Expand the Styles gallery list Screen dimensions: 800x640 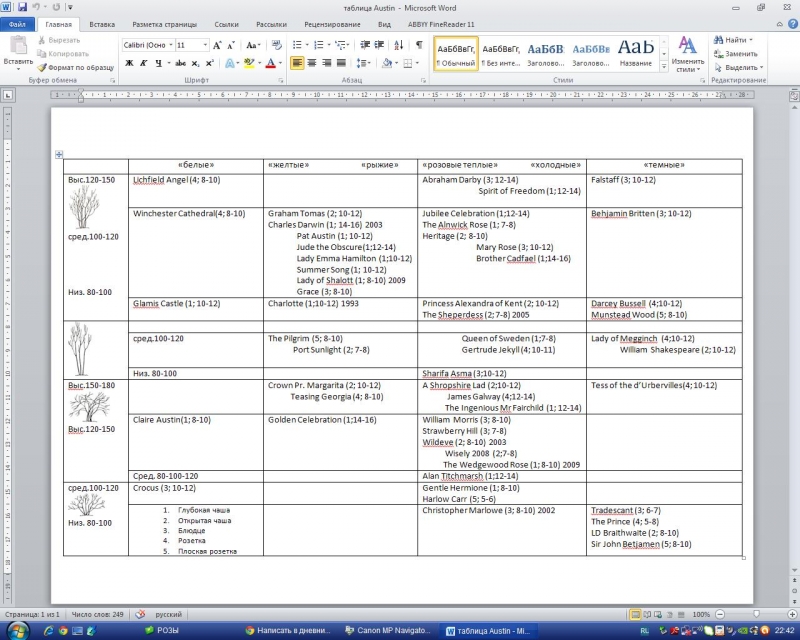(664, 66)
